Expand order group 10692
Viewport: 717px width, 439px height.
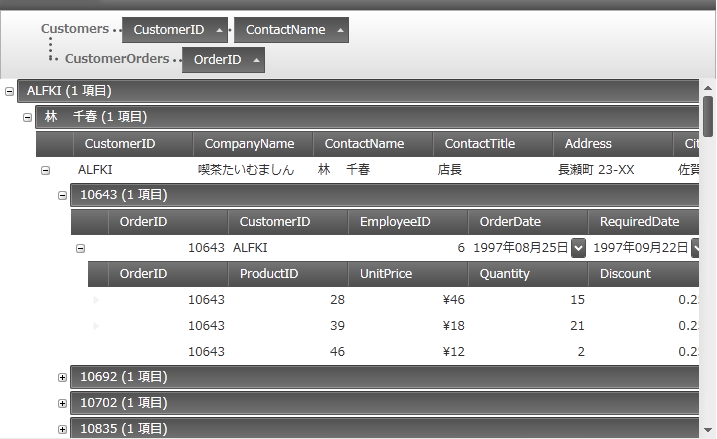point(63,377)
